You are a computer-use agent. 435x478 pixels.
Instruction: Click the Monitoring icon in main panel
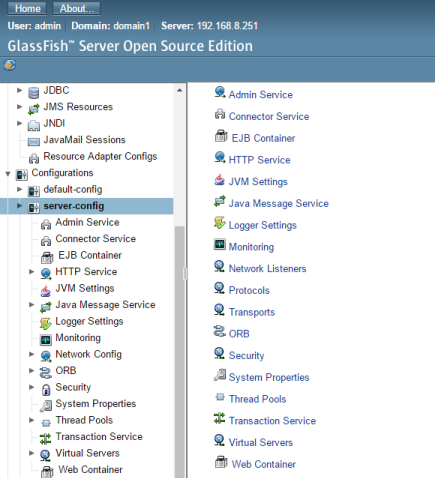pyautogui.click(x=220, y=244)
